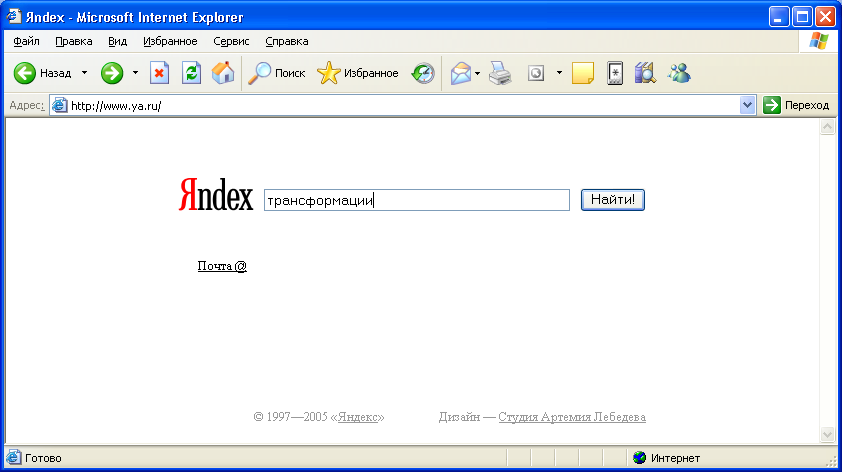Click the Переход go button

click(796, 106)
